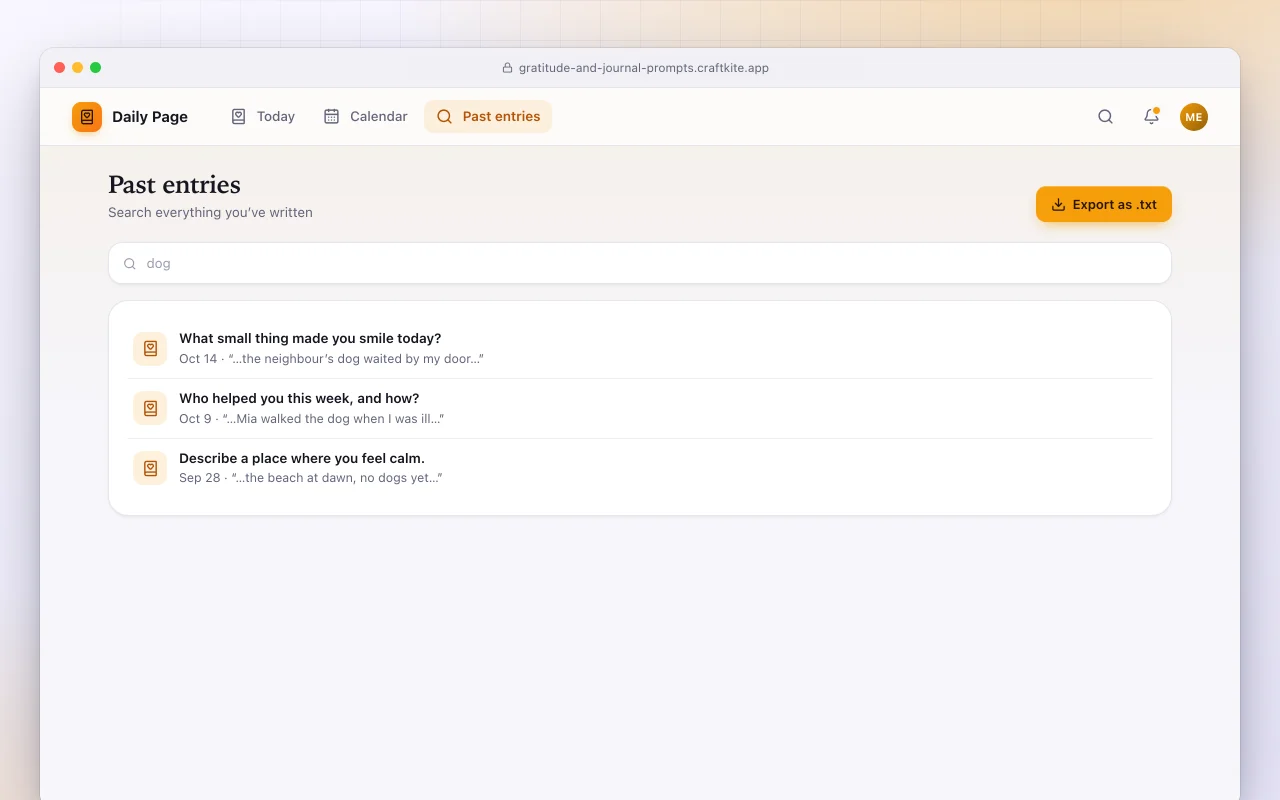Switch to the Calendar tab

[x=365, y=117]
